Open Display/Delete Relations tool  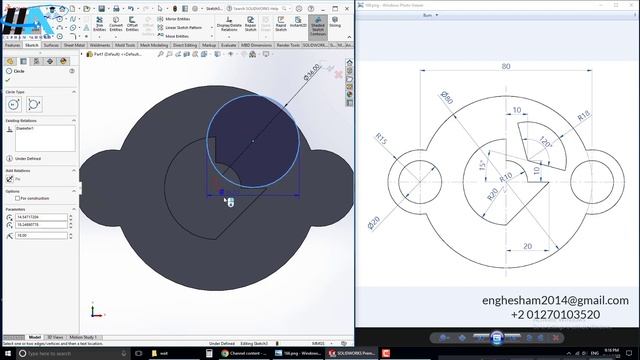229,24
